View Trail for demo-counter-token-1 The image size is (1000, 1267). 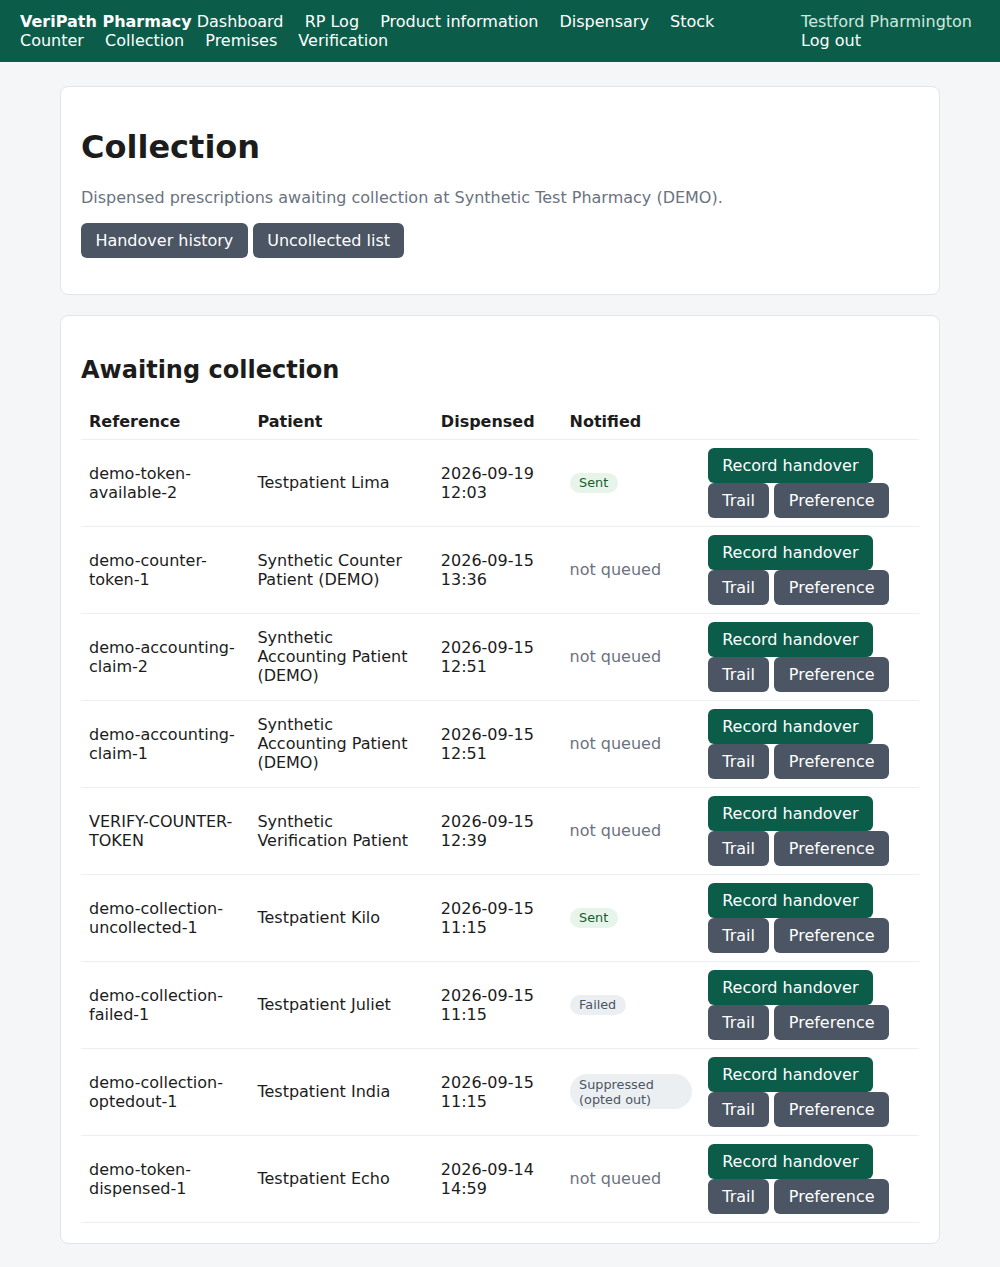tap(738, 587)
